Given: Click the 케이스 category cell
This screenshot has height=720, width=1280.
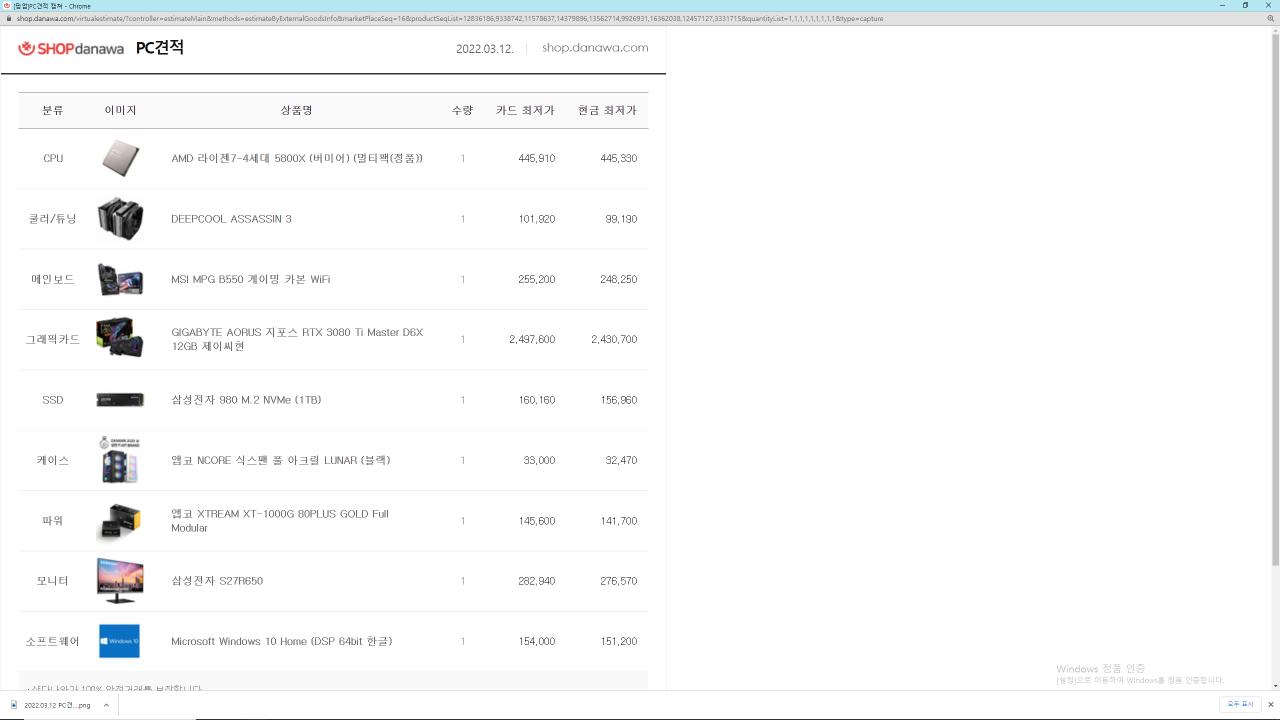Looking at the screenshot, I should (53, 460).
